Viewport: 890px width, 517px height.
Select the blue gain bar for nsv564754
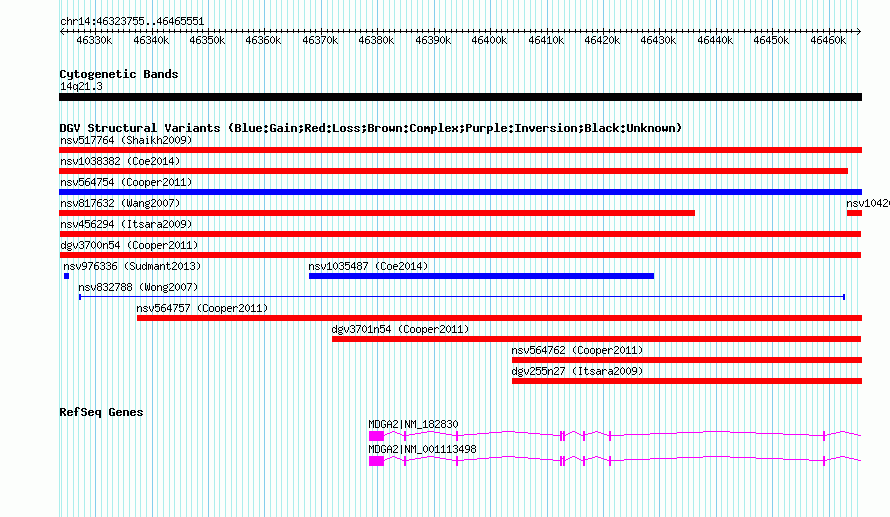[x=460, y=192]
